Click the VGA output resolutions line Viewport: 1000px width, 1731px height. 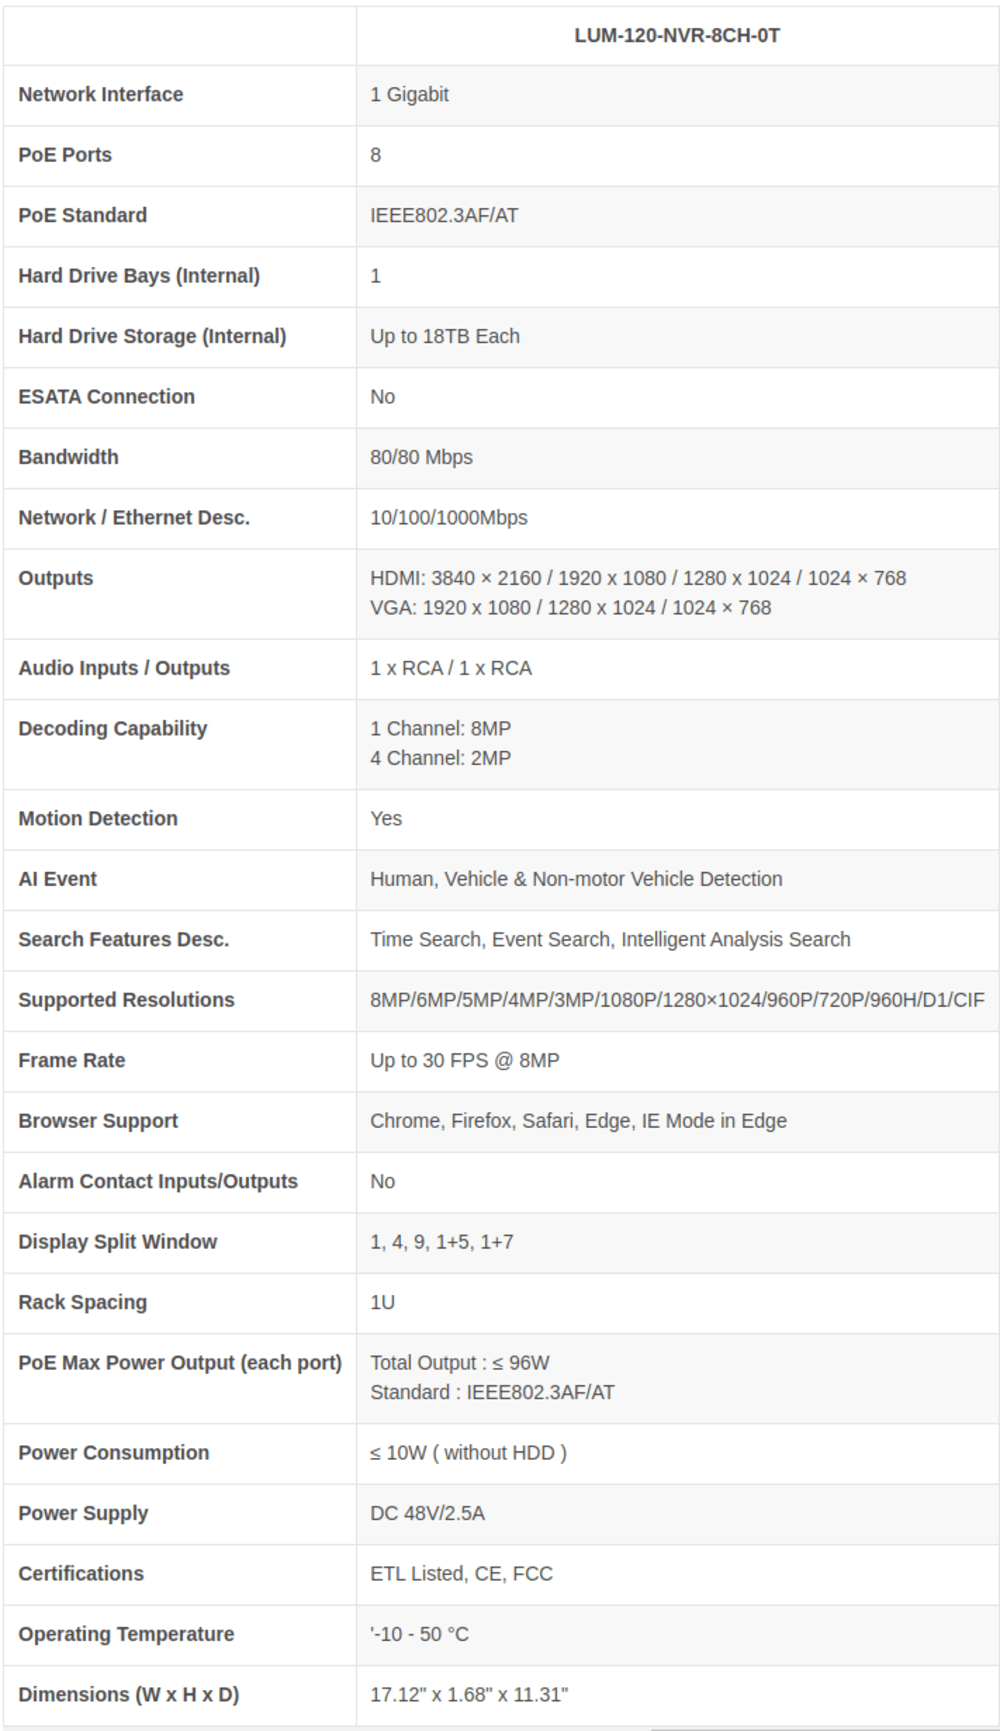(571, 608)
